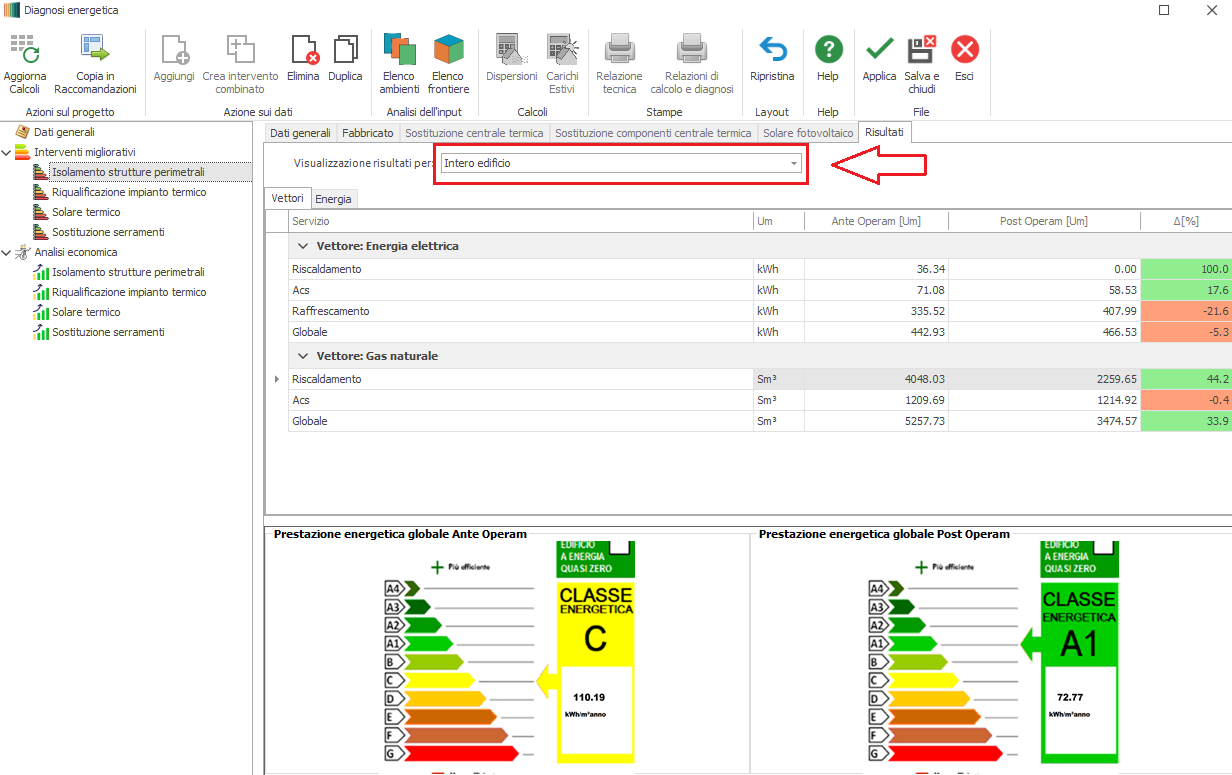Click the Esci exit icon
This screenshot has height=775, width=1232.
(x=964, y=50)
